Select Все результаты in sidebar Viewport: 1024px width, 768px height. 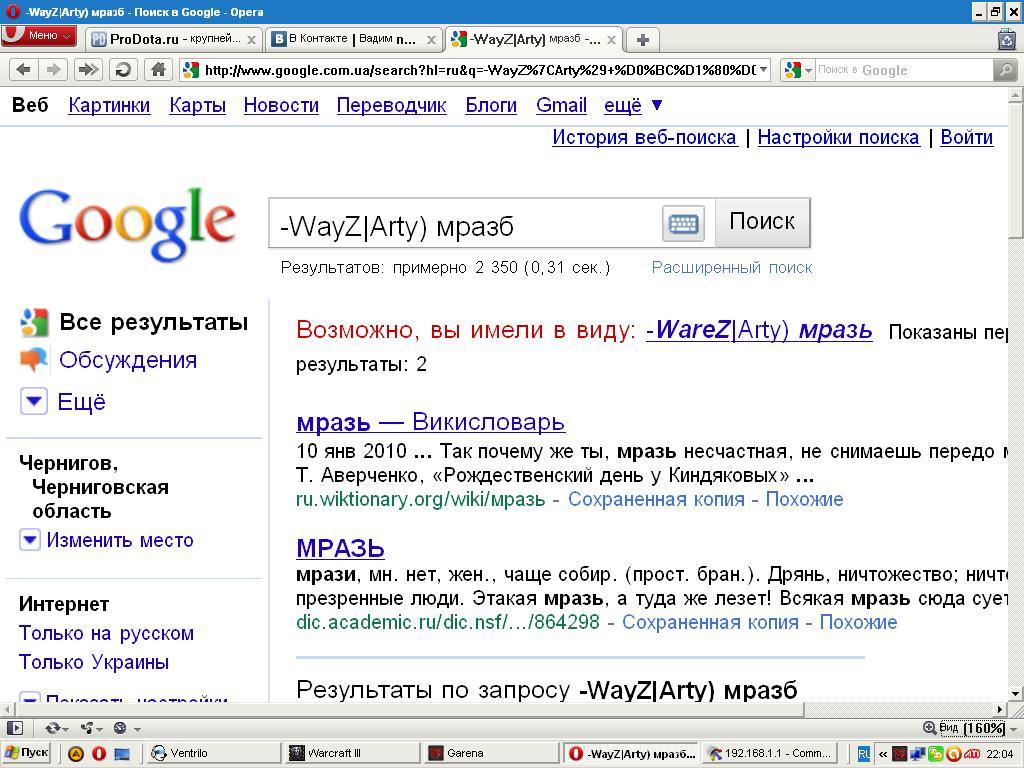pos(153,322)
